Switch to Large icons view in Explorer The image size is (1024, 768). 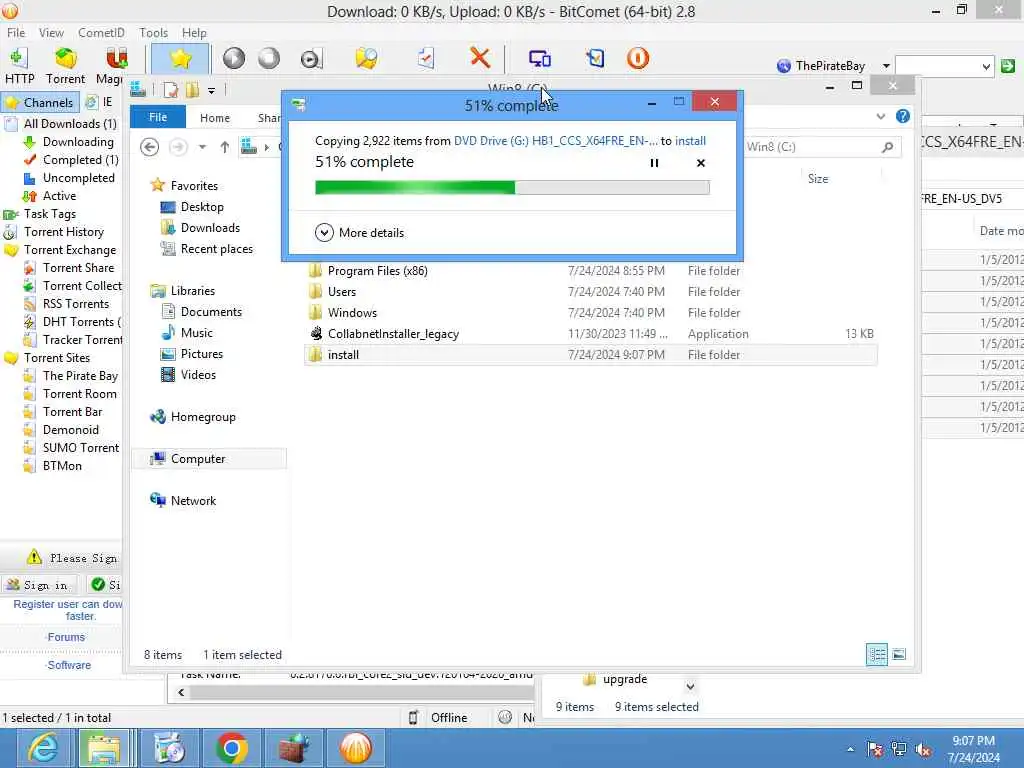[x=899, y=654]
